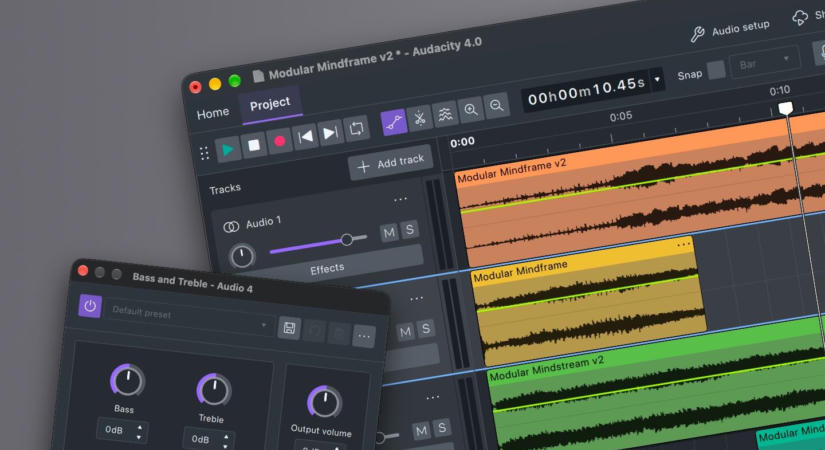This screenshot has height=450, width=825.
Task: Open third track's options menu dots
Action: [432, 397]
